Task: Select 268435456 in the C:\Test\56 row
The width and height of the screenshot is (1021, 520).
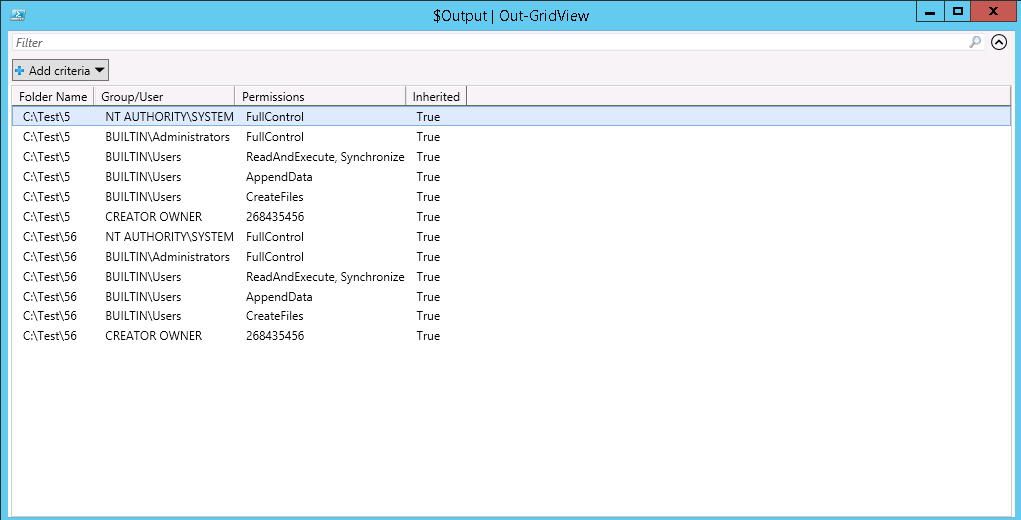Action: [275, 336]
